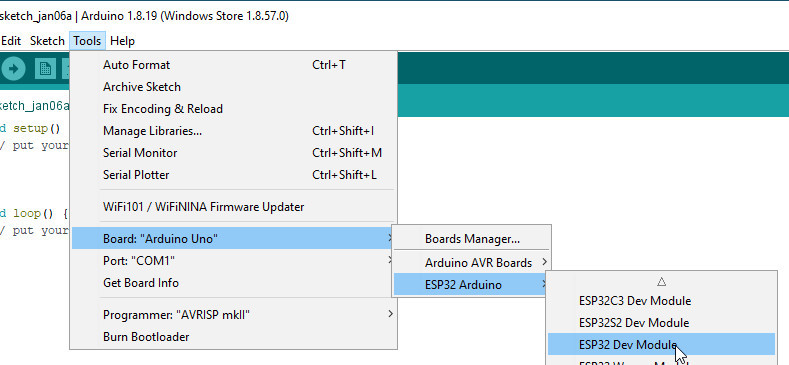Launch the Serial Monitor
The height and width of the screenshot is (365, 789).
point(233,153)
